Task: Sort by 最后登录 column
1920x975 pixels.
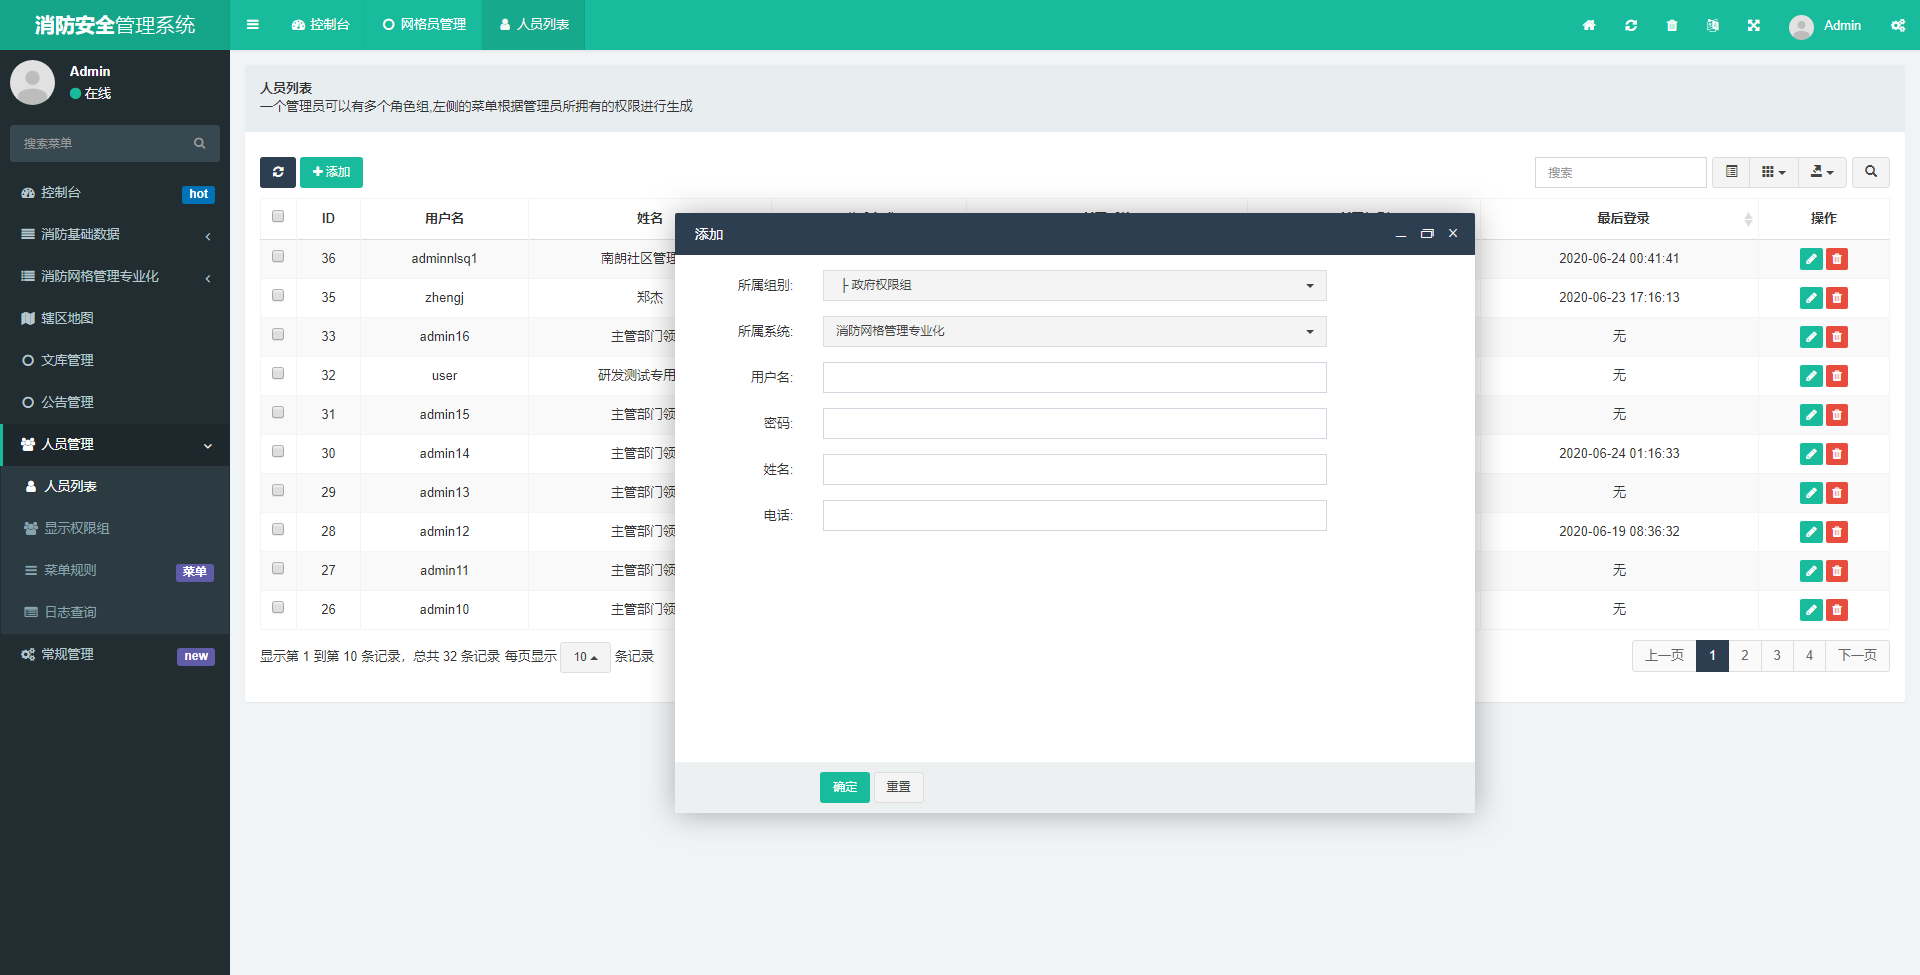Action: pyautogui.click(x=1622, y=218)
